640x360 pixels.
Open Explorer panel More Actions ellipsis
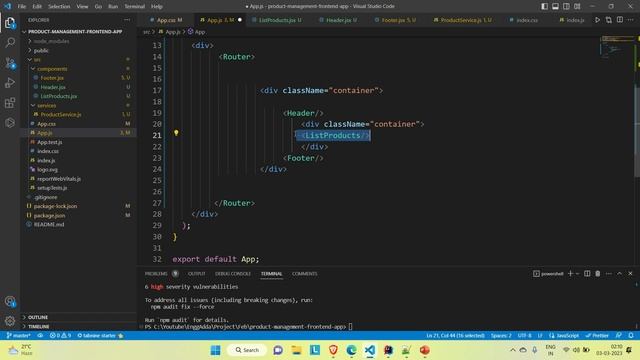(127, 20)
